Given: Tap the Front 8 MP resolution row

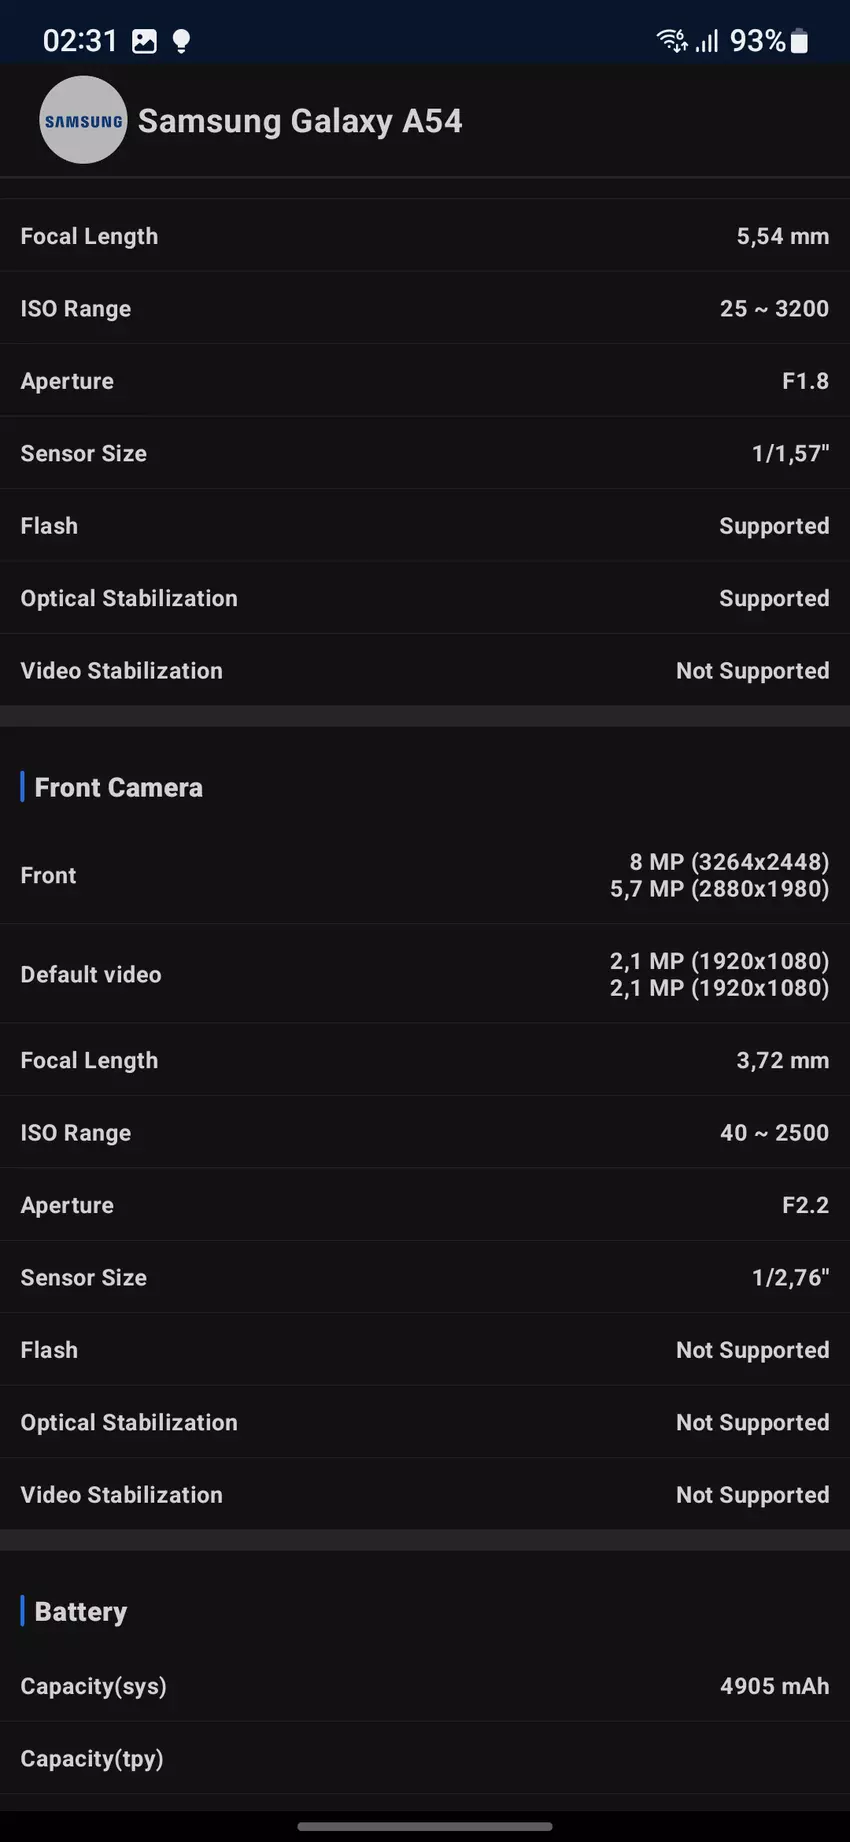Looking at the screenshot, I should click(x=425, y=875).
